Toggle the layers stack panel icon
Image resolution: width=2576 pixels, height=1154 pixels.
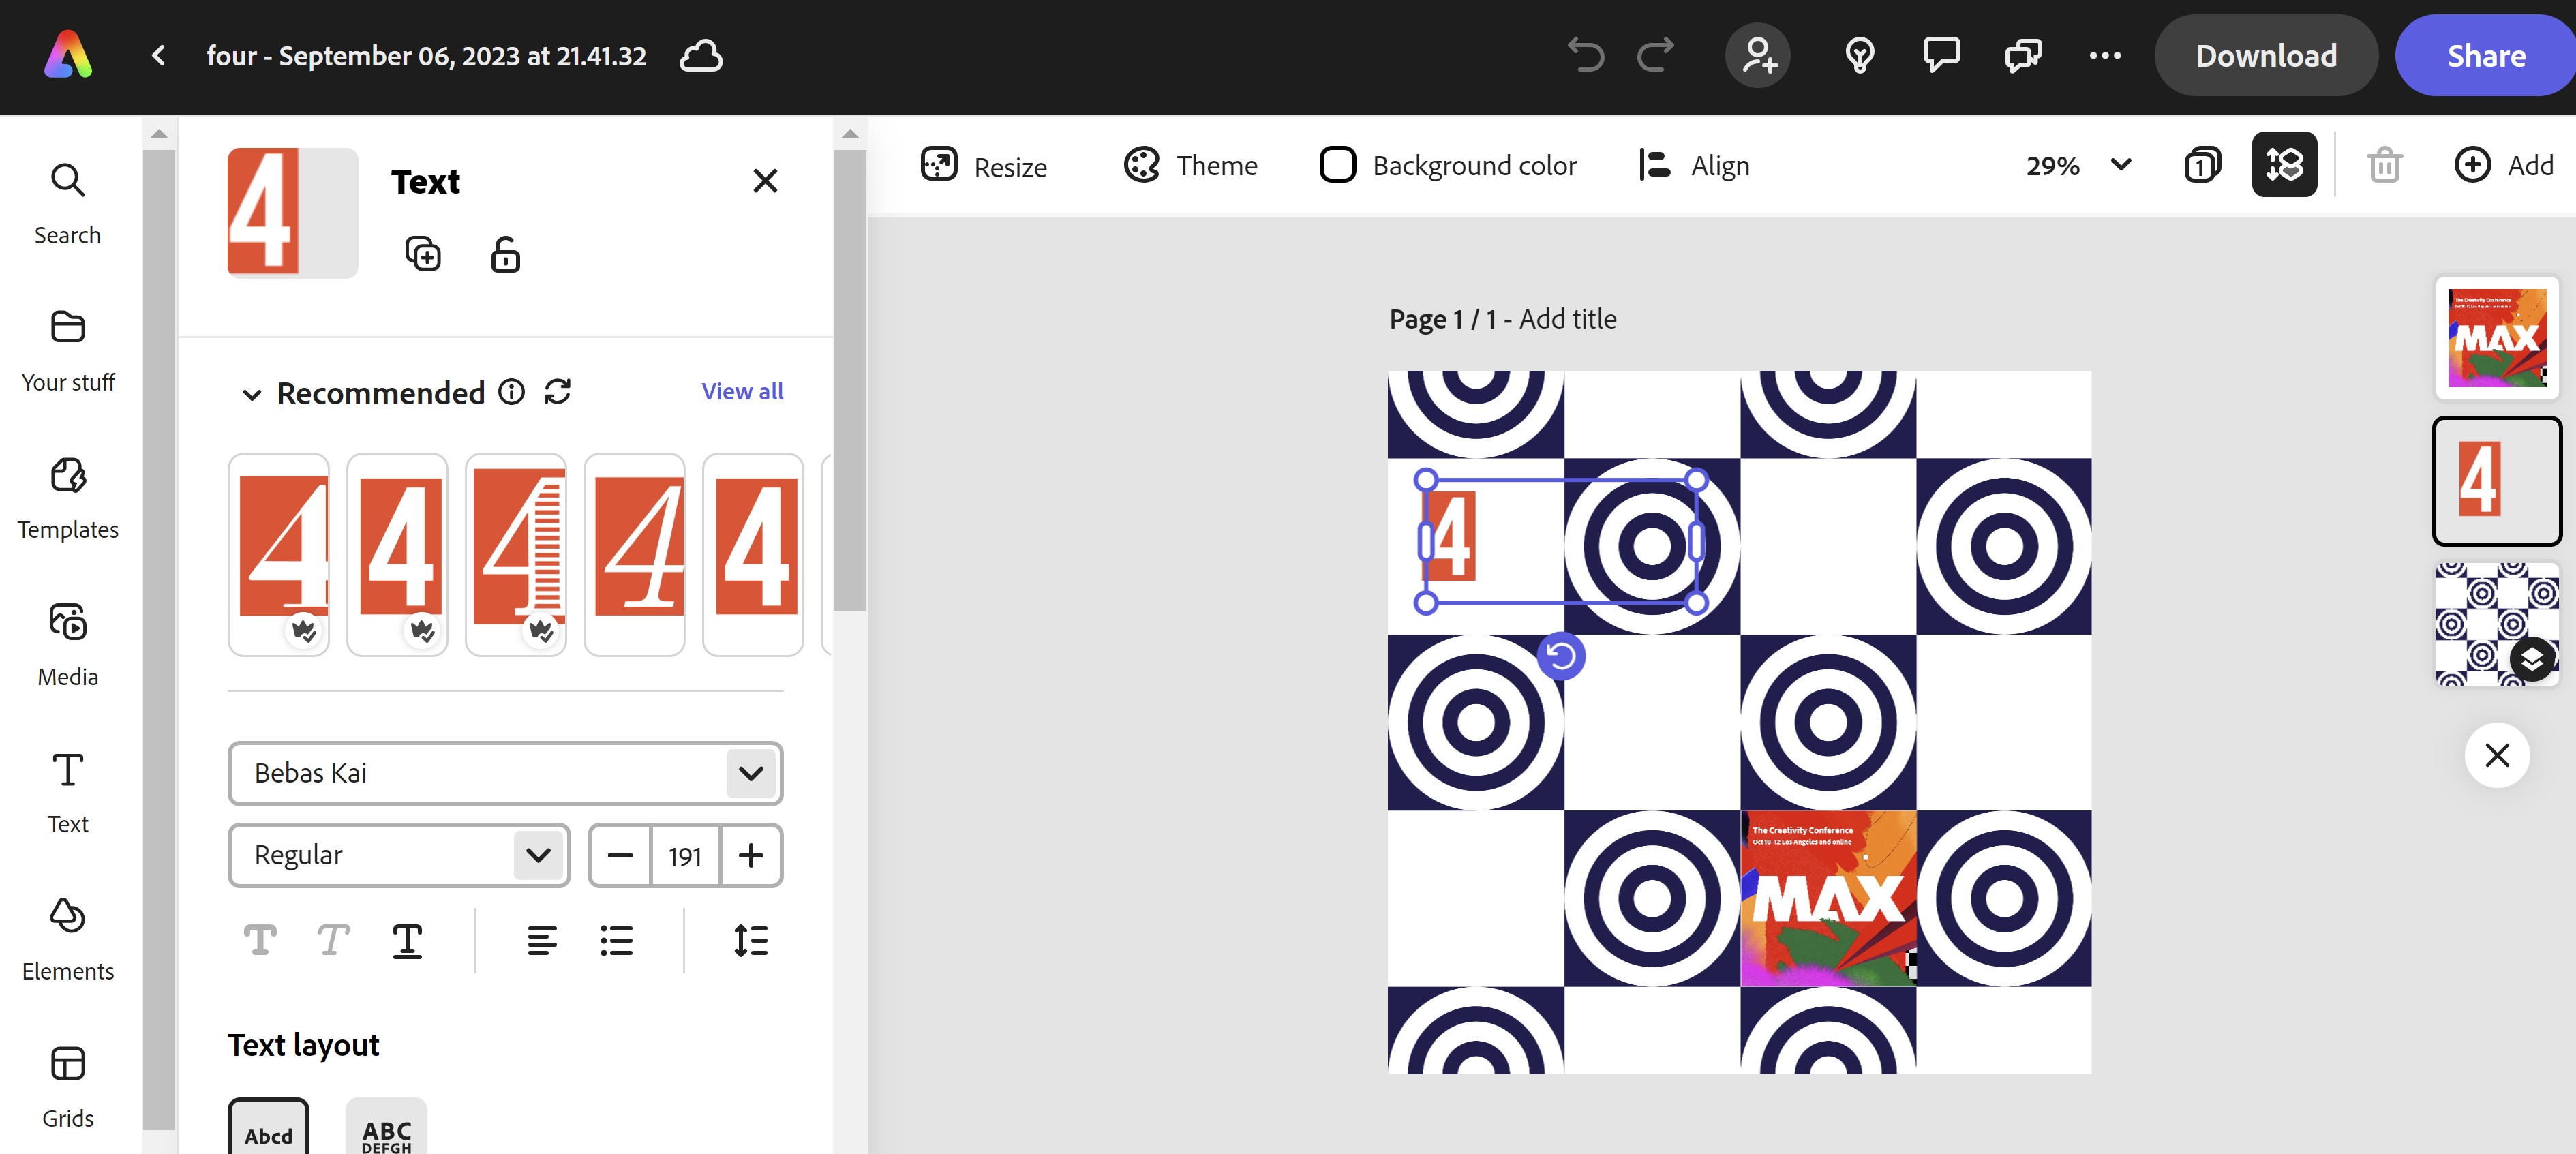pyautogui.click(x=2284, y=165)
